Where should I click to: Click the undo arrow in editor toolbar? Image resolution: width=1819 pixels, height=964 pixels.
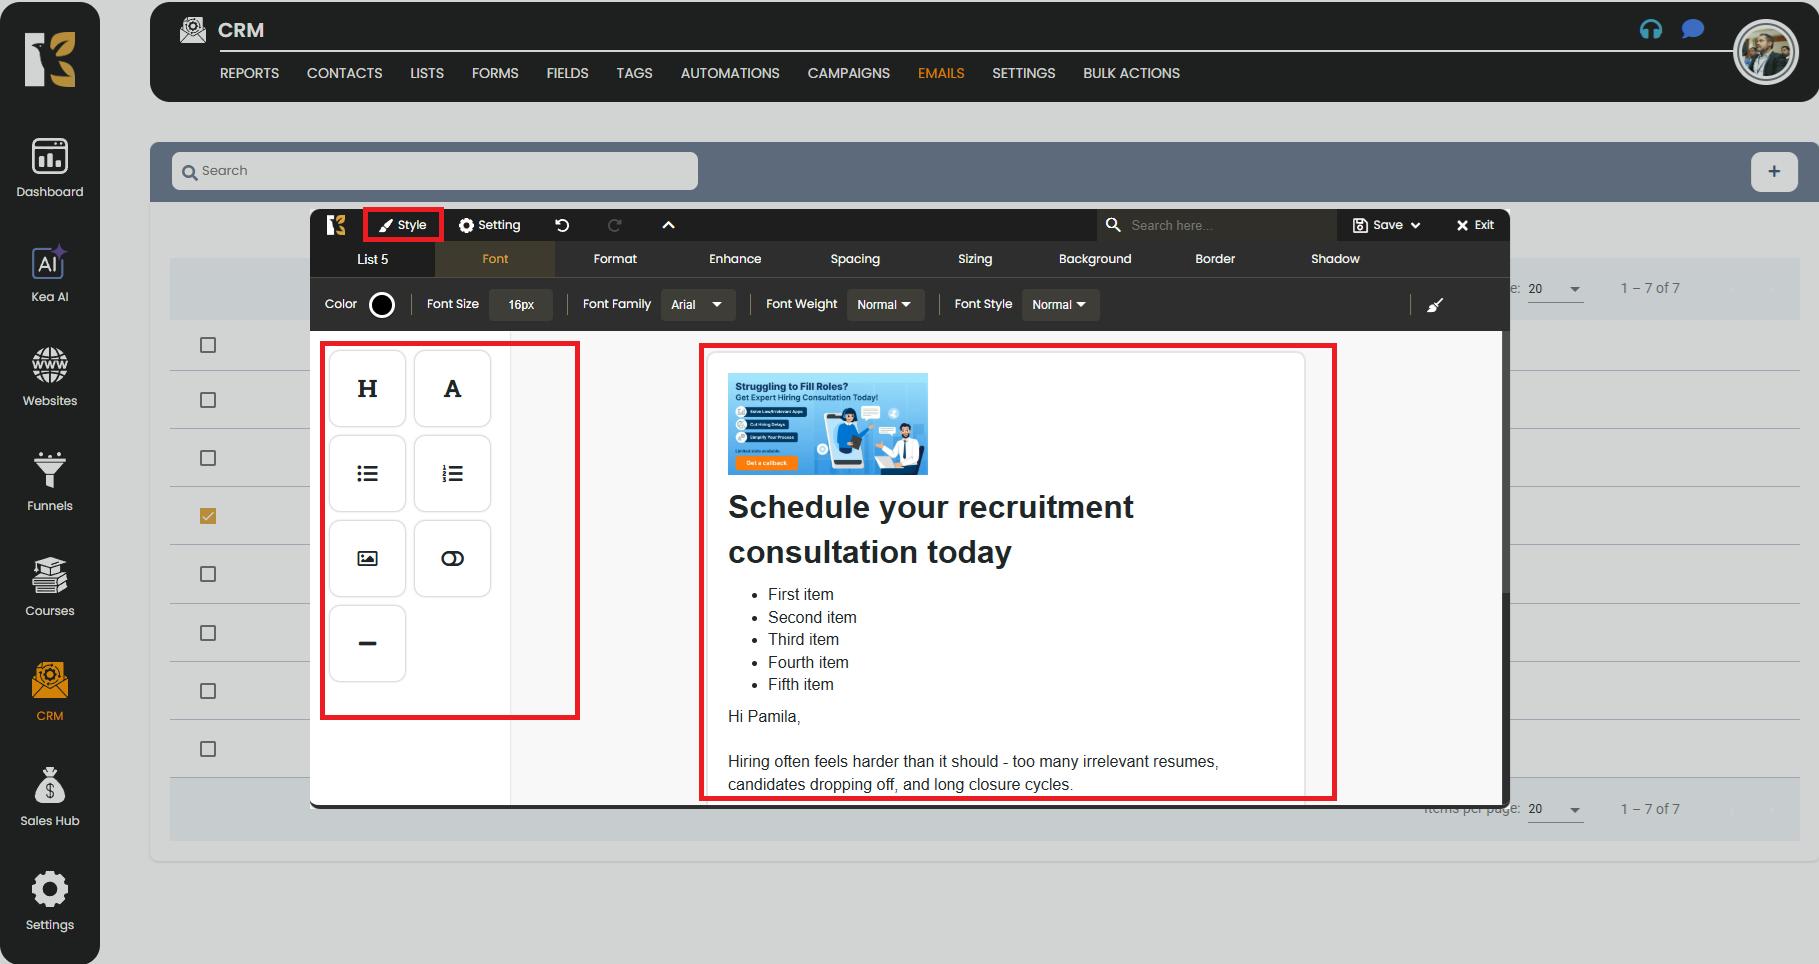click(562, 225)
